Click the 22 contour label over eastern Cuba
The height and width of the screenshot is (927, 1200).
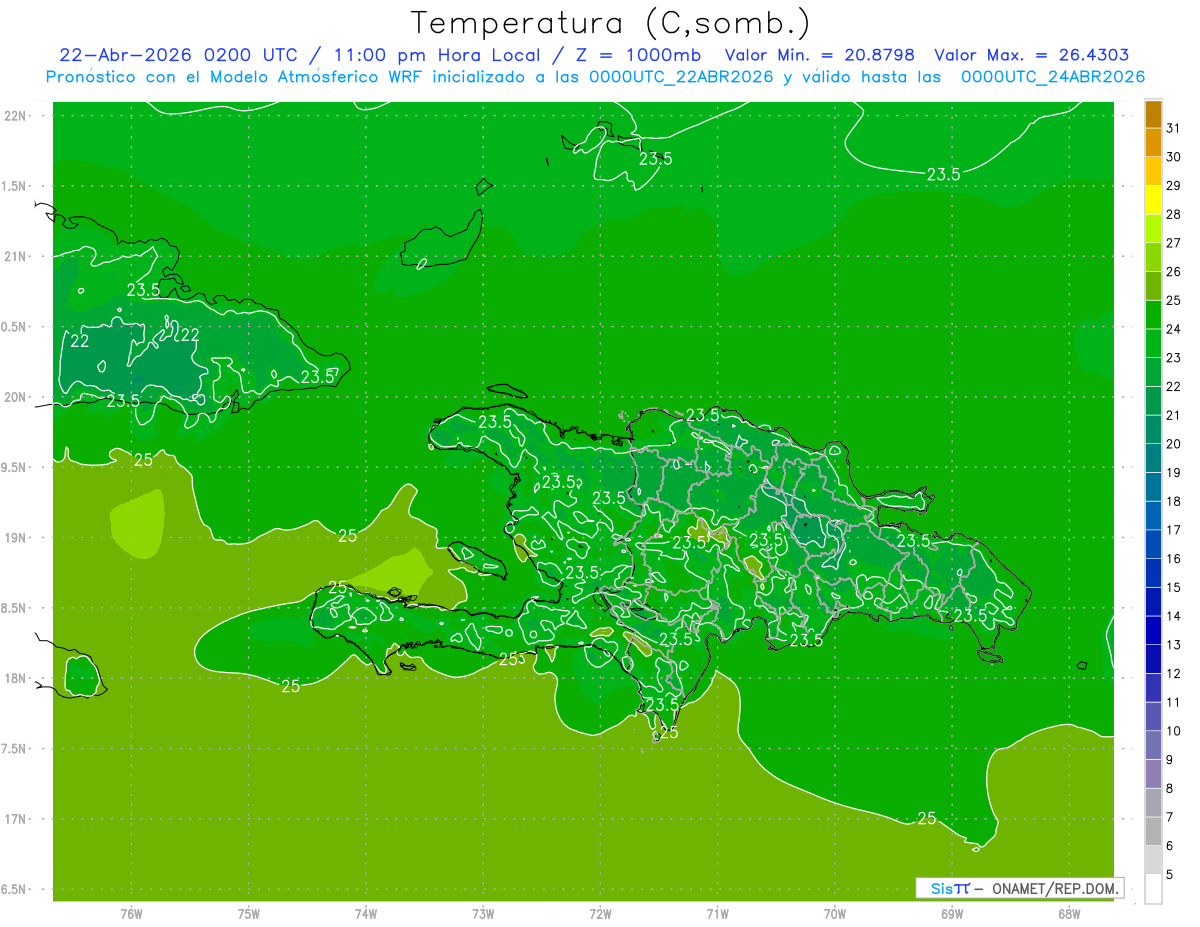(x=189, y=335)
